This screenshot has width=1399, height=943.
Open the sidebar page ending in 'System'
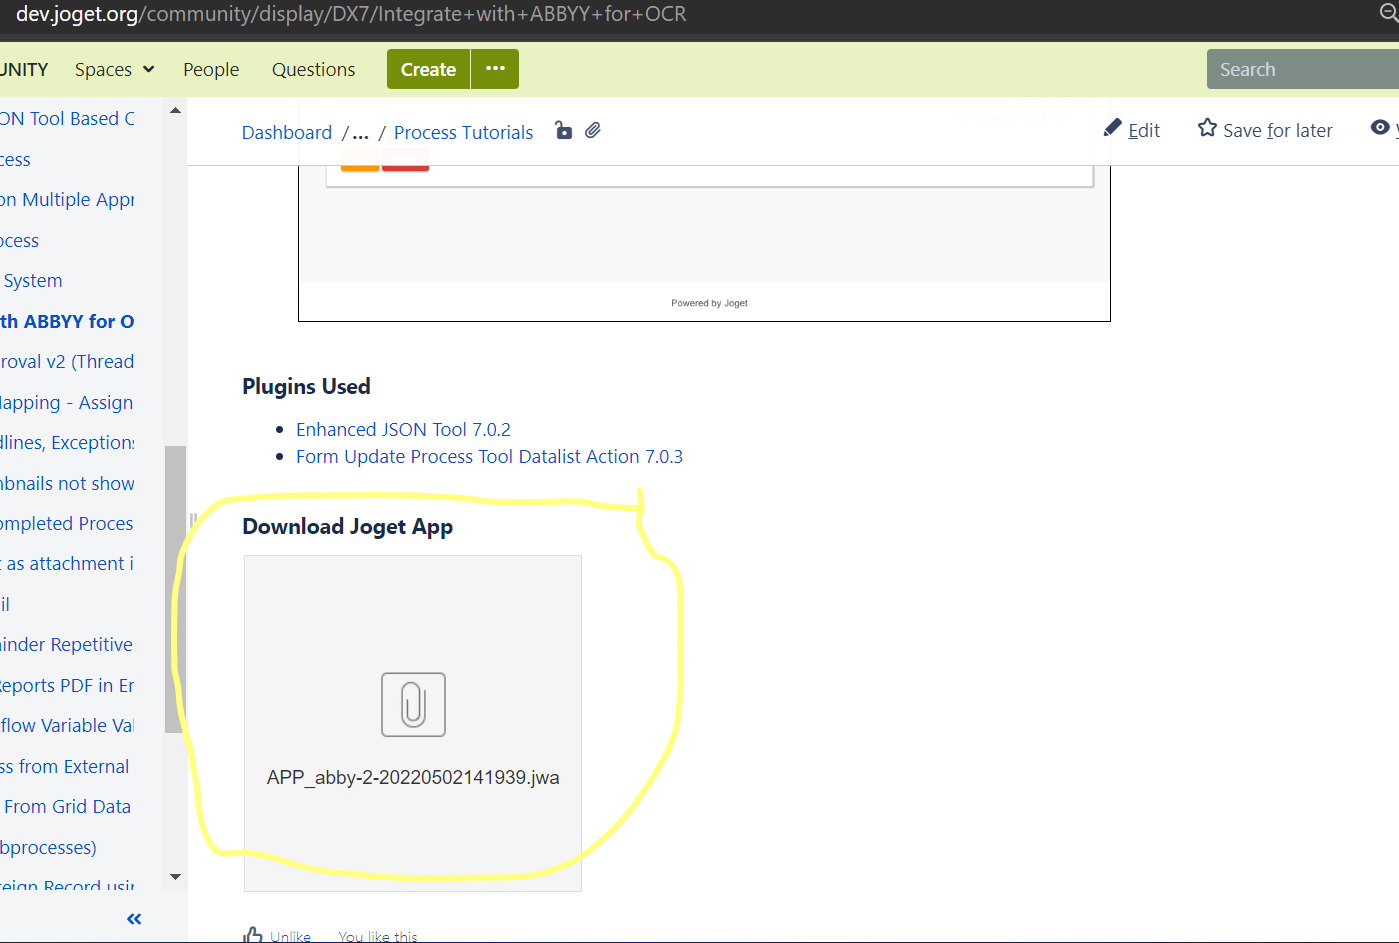click(33, 281)
